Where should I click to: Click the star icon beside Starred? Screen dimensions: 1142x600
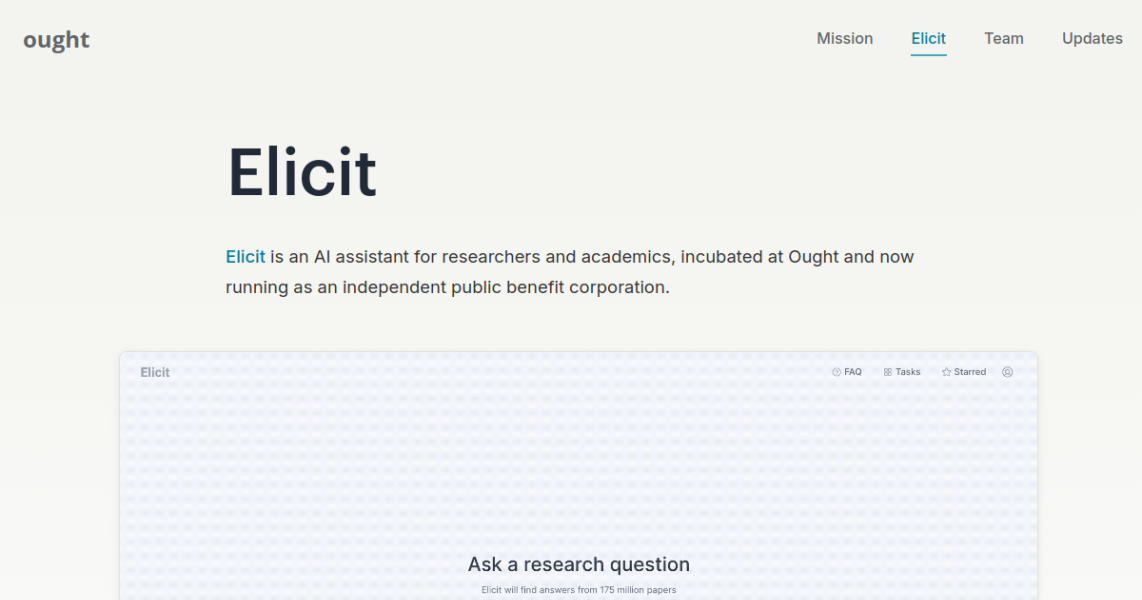(946, 372)
